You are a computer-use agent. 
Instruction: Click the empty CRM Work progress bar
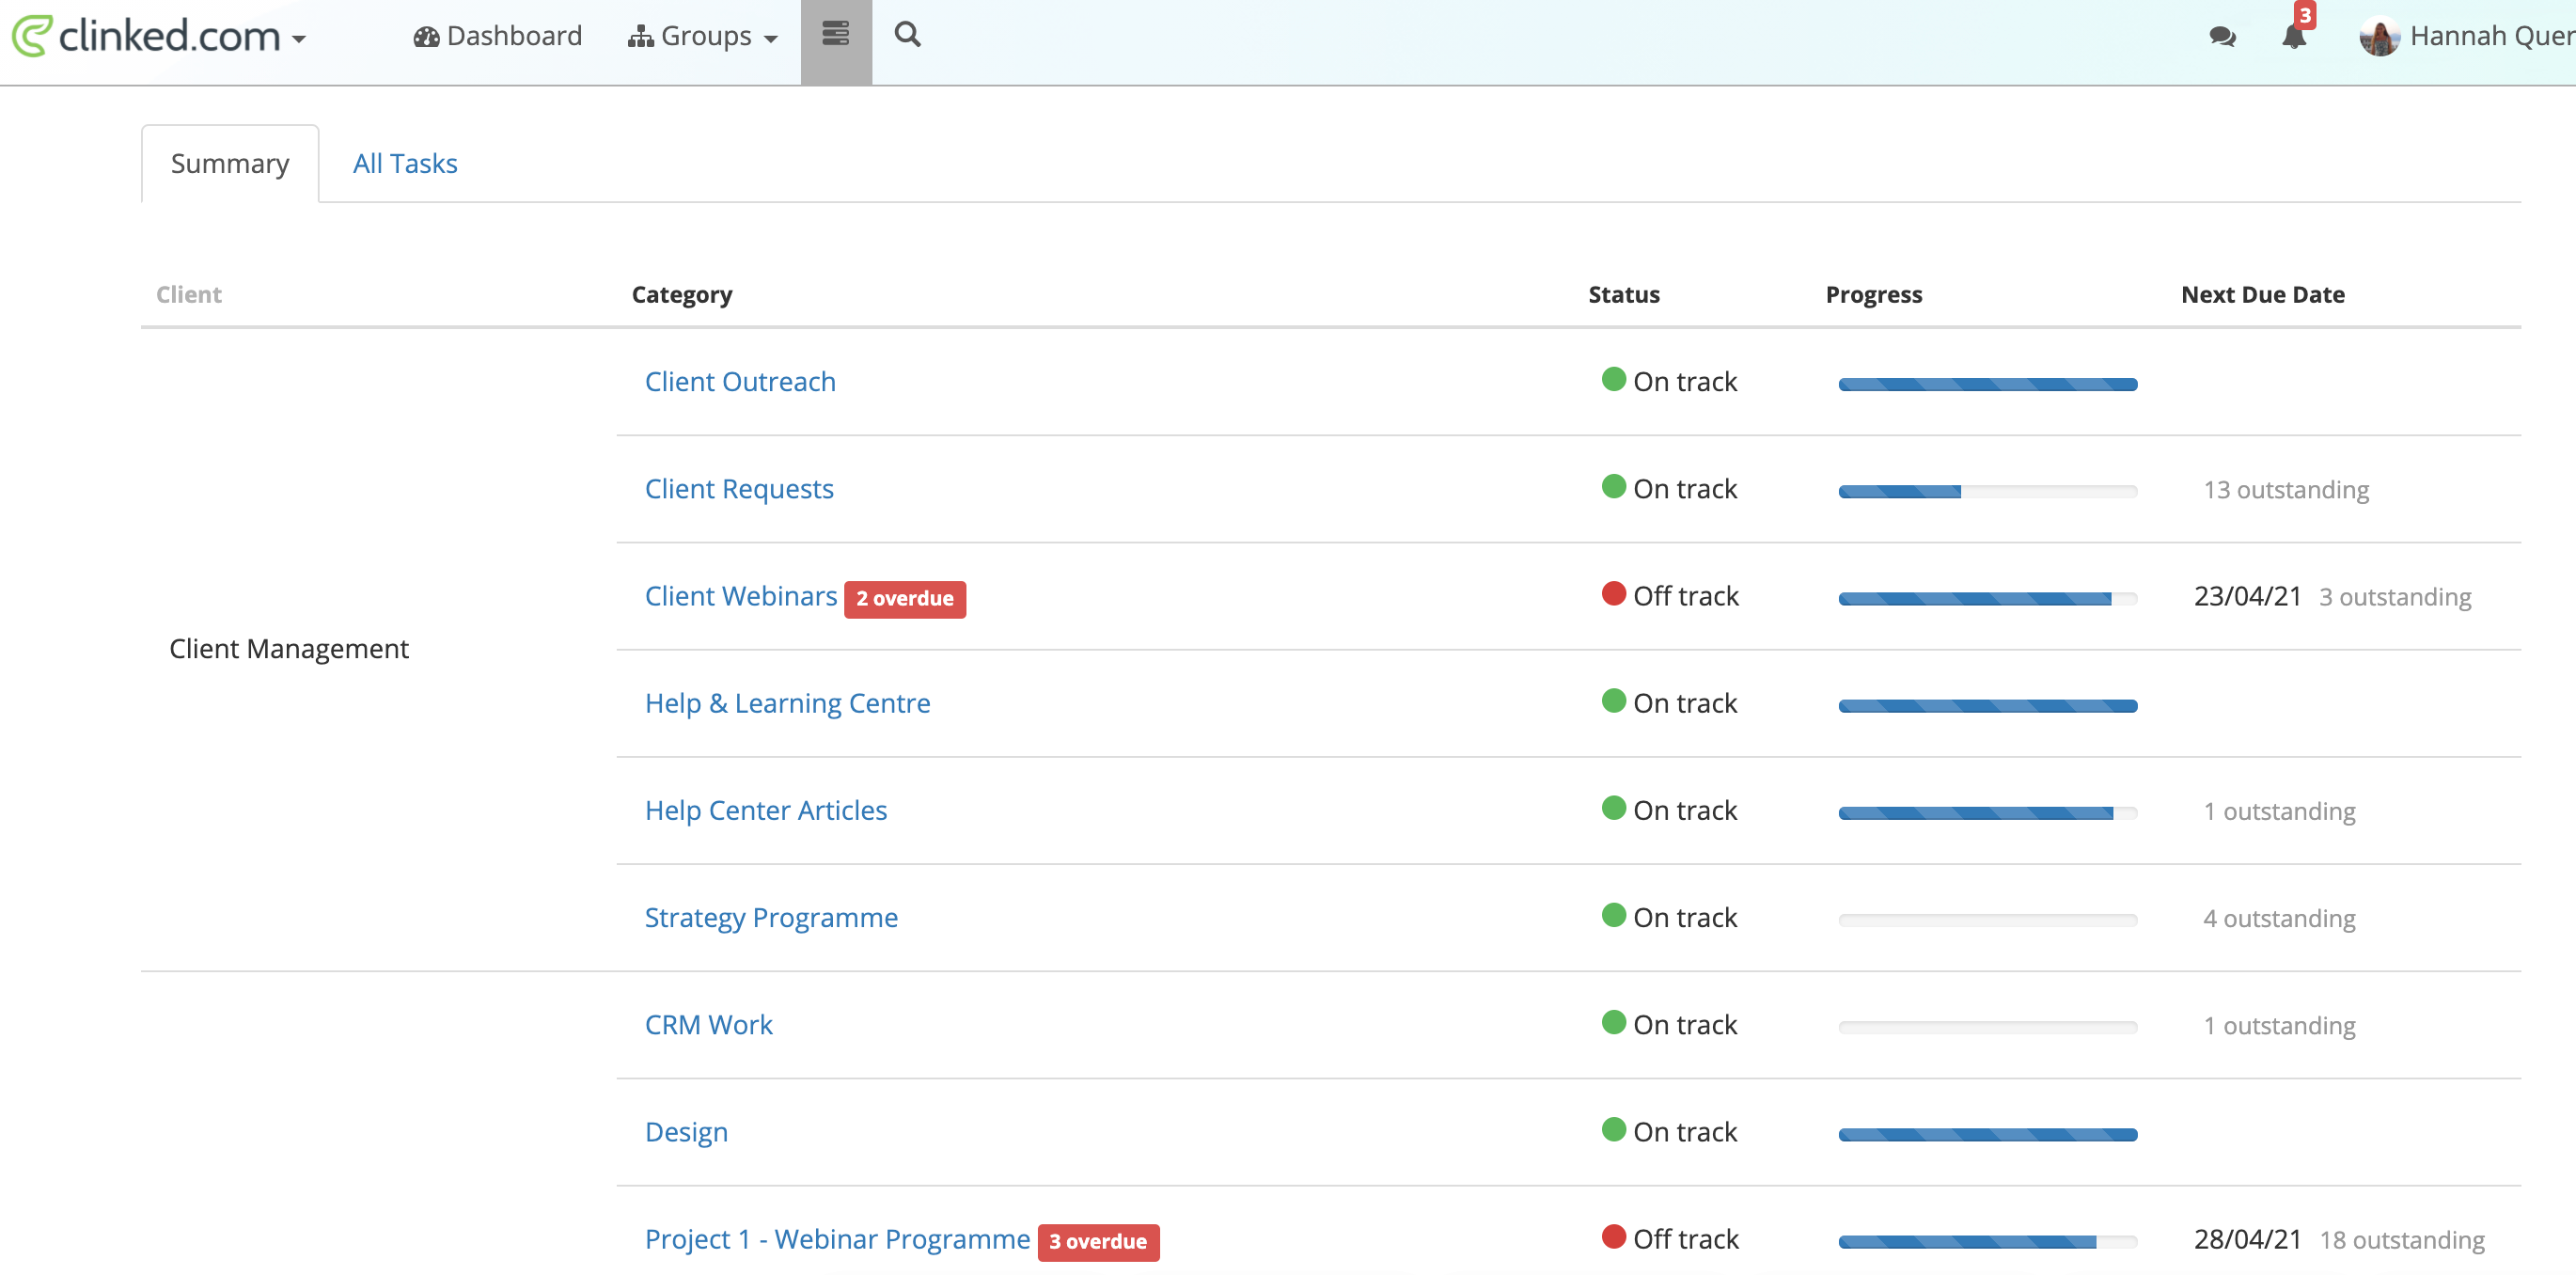[1987, 1027]
